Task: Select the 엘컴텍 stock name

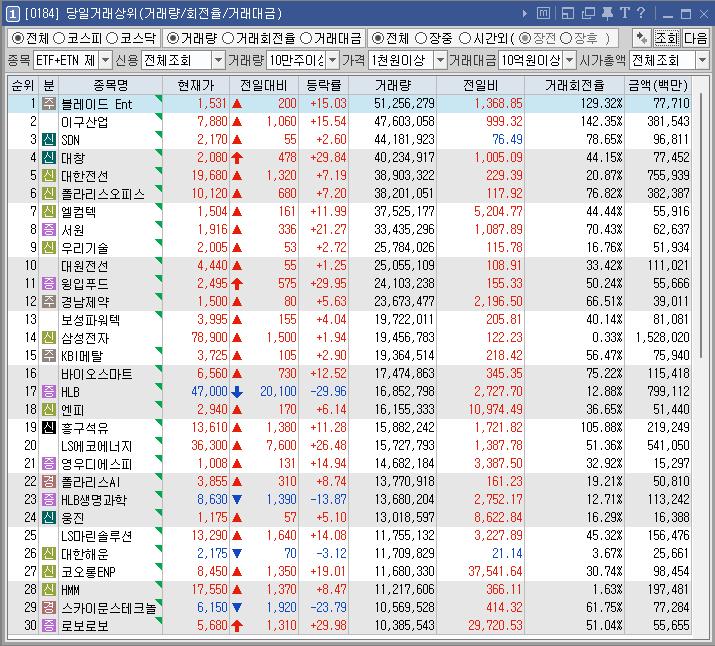Action: 78,212
